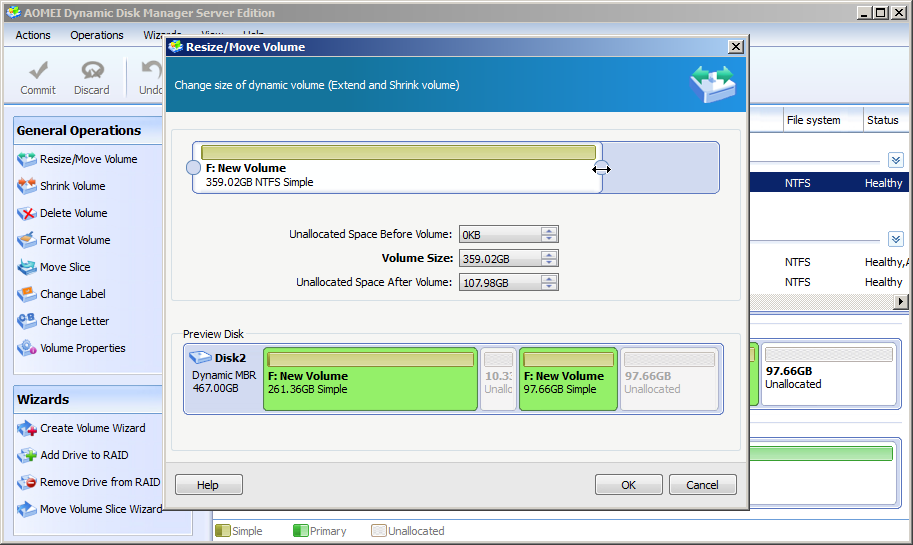Open the Operations menu
The image size is (913, 545).
tap(97, 35)
